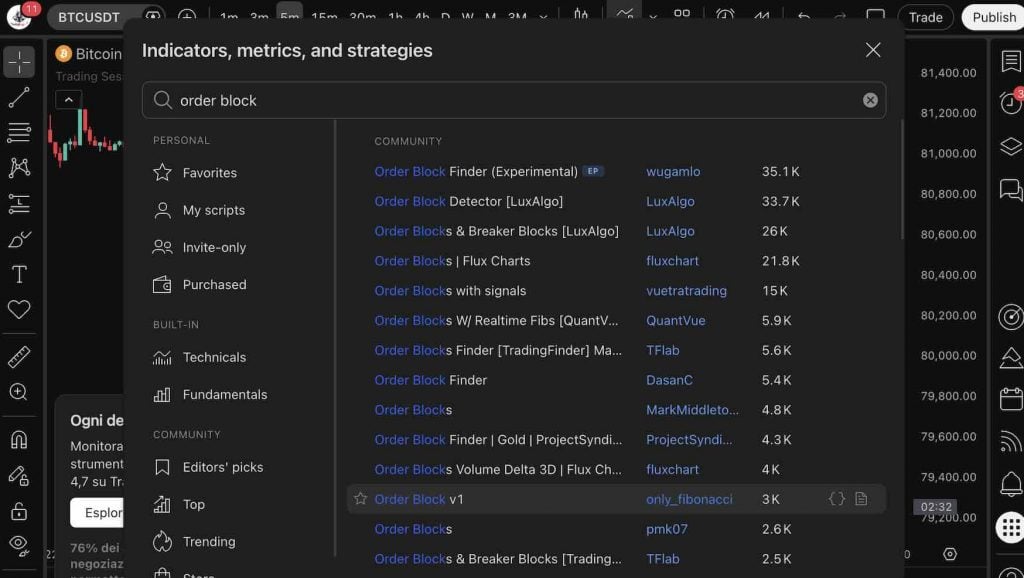Select the trend line drawing tool
Image resolution: width=1024 pixels, height=578 pixels.
19,97
